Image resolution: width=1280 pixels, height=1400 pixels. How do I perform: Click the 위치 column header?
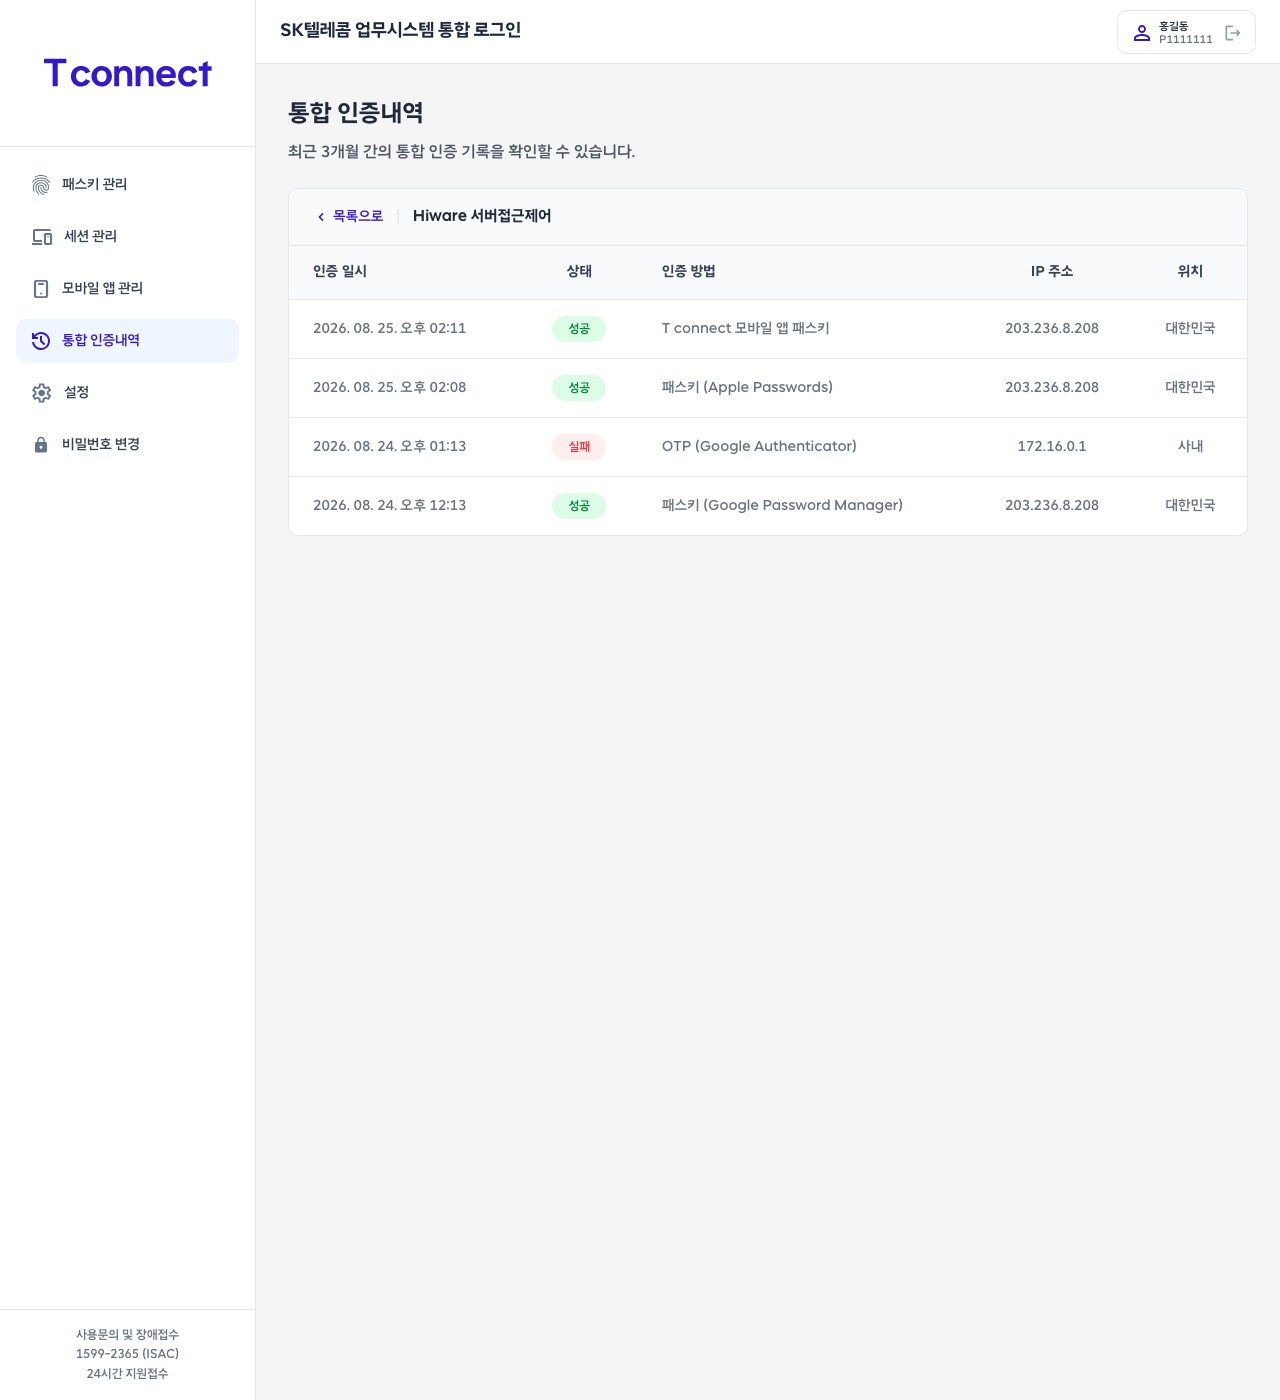tap(1190, 272)
